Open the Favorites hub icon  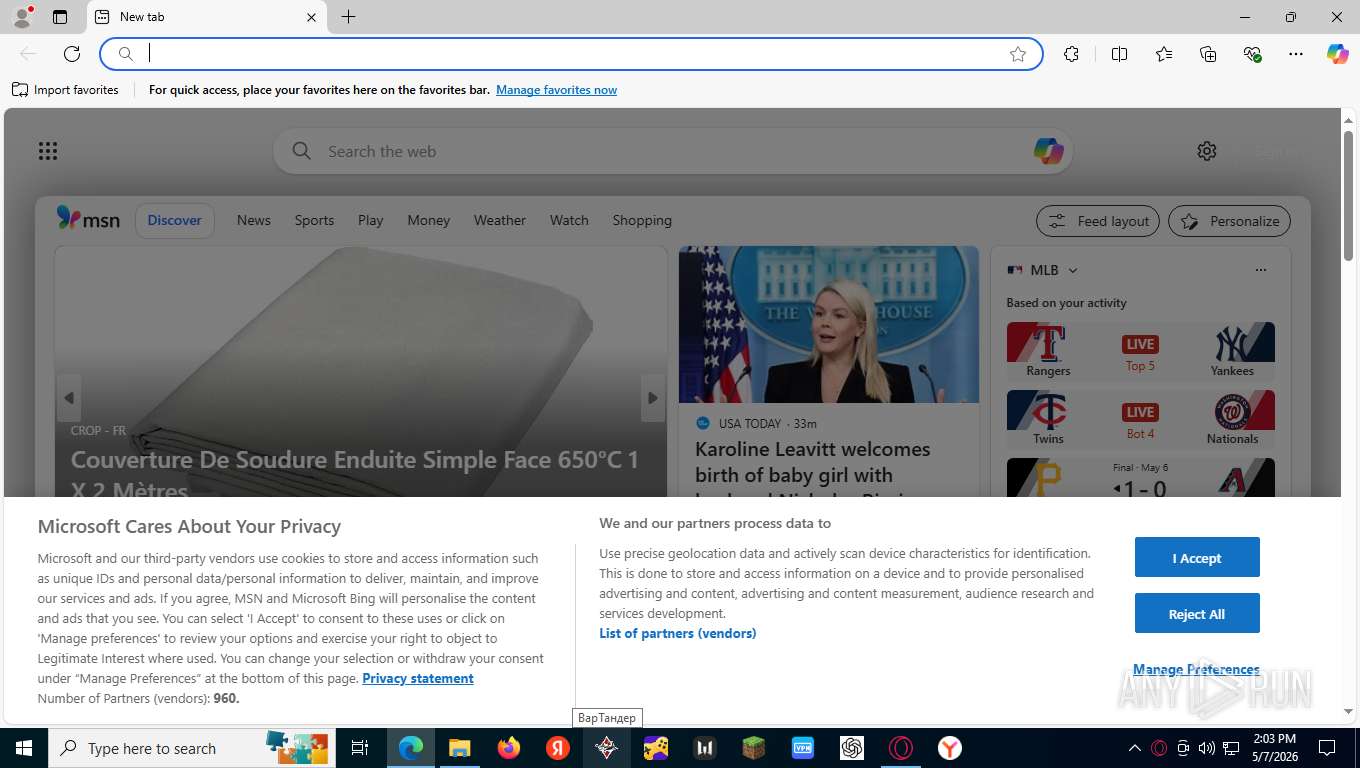pyautogui.click(x=1164, y=54)
